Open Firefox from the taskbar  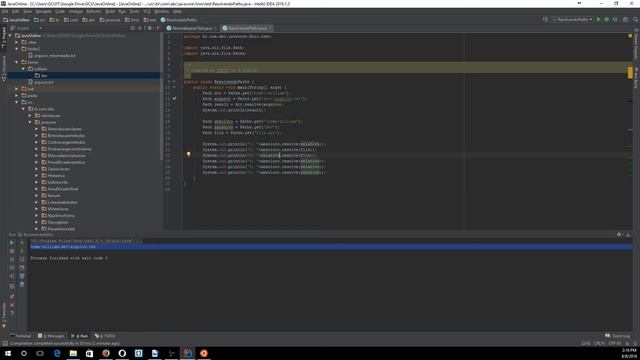coord(106,353)
